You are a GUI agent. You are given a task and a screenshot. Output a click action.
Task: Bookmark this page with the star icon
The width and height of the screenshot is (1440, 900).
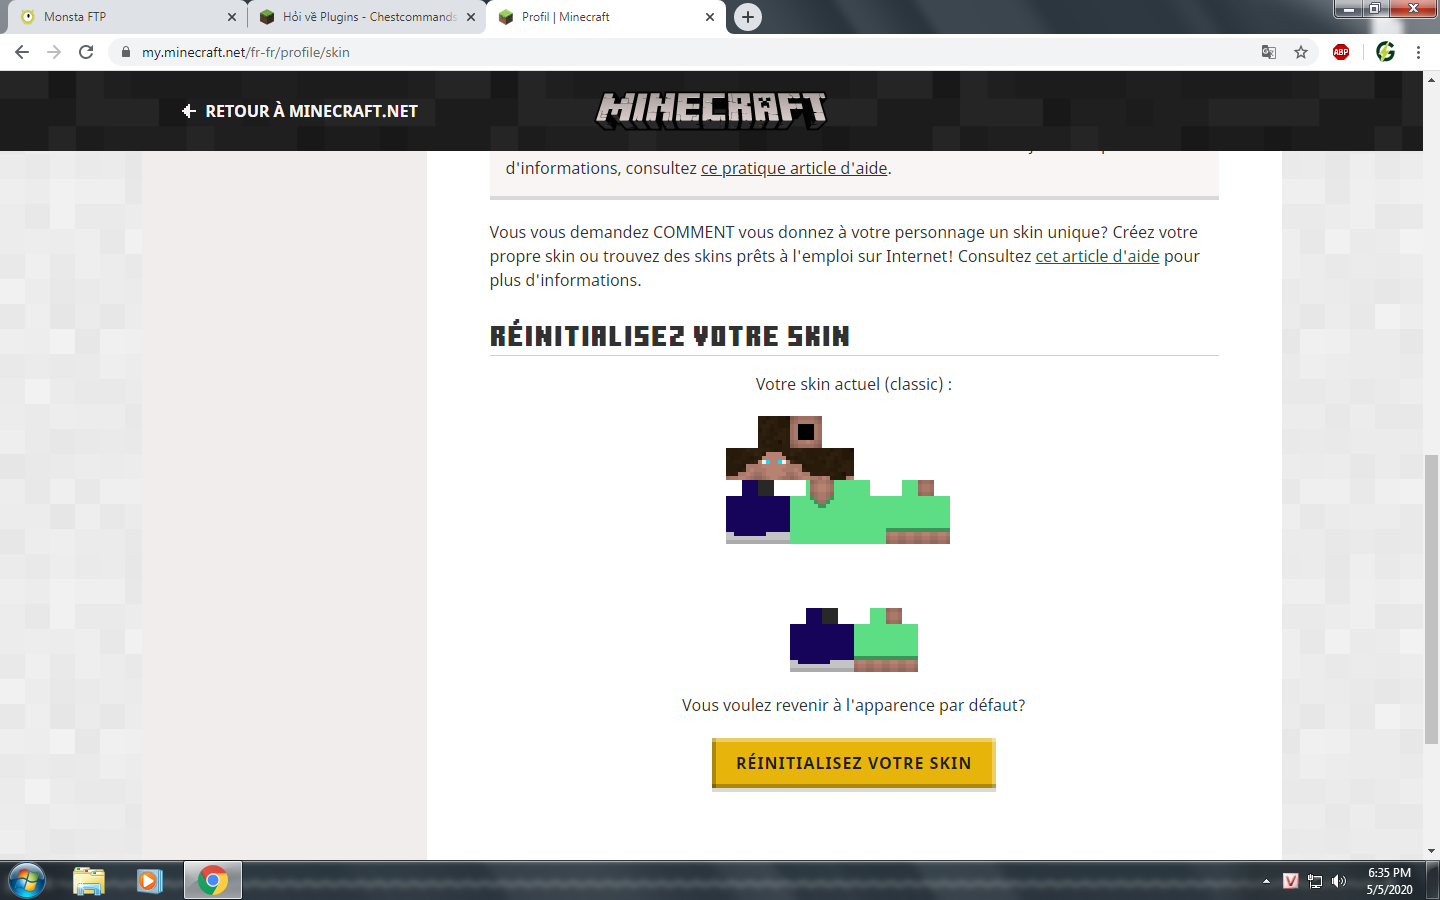(x=1301, y=52)
